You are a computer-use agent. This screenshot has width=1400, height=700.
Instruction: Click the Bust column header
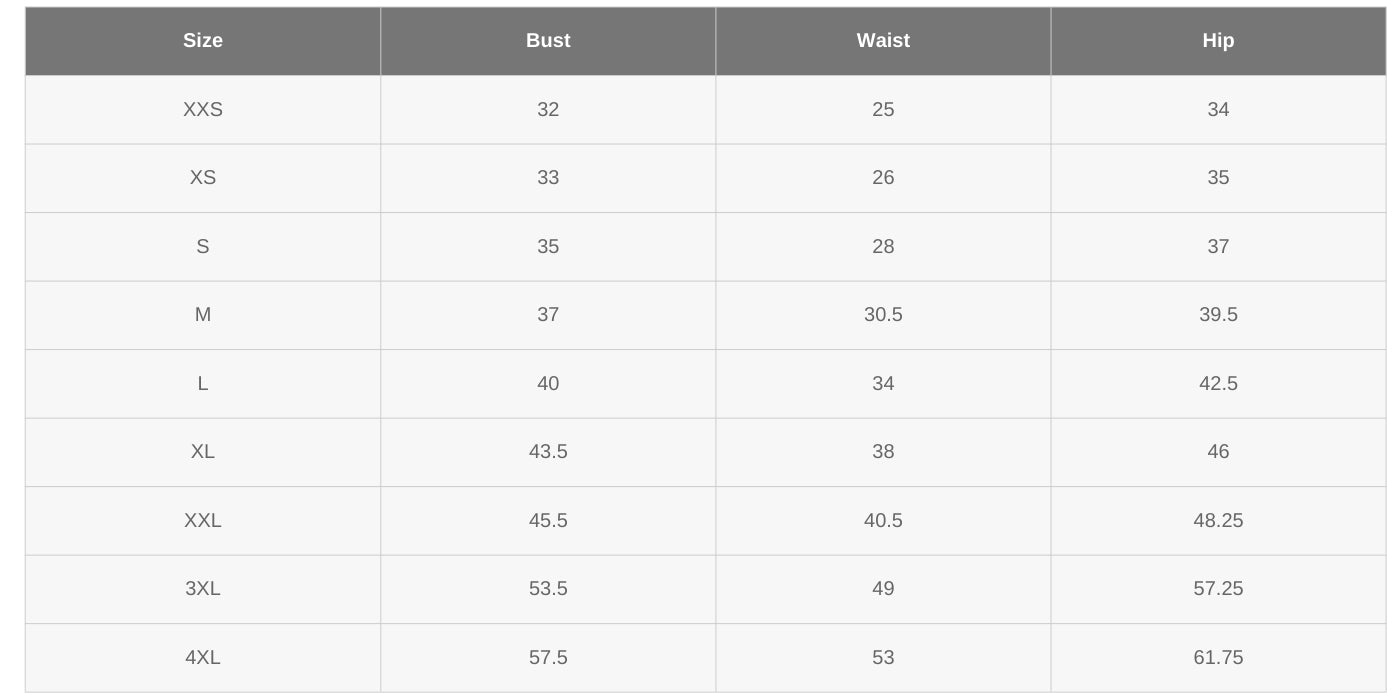pyautogui.click(x=548, y=41)
